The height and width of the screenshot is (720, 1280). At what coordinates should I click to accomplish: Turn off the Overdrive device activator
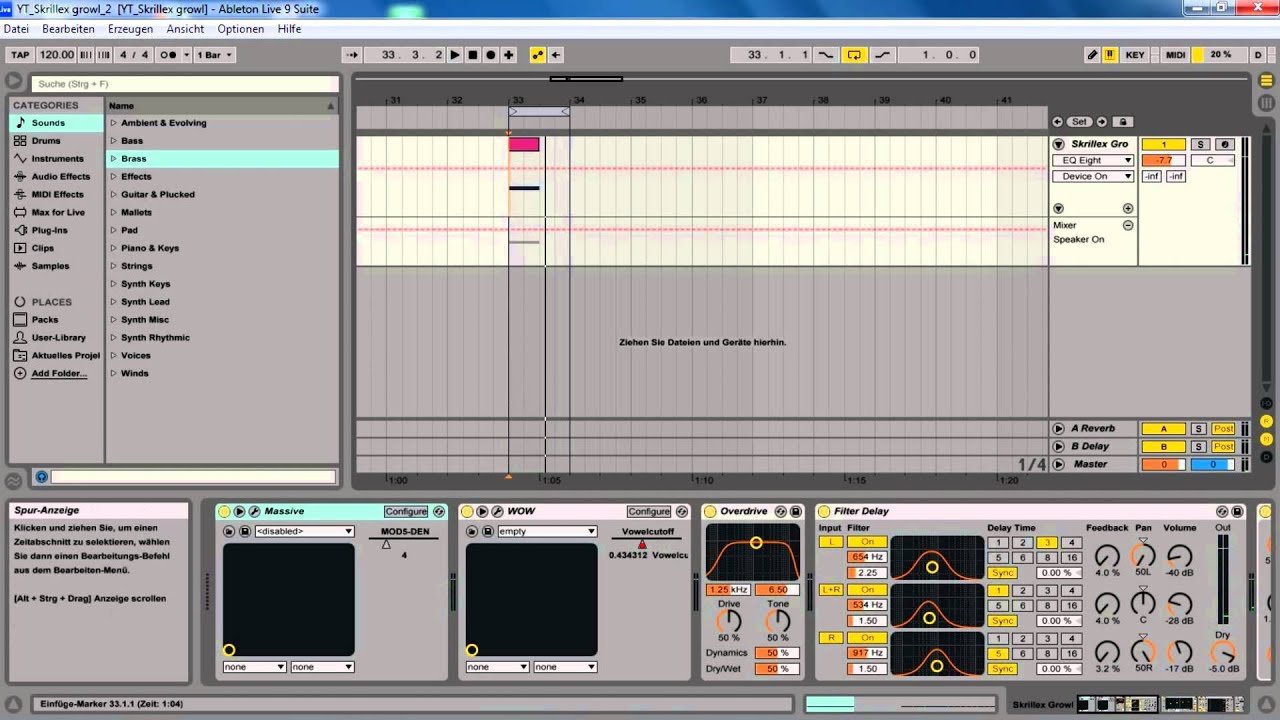[710, 511]
